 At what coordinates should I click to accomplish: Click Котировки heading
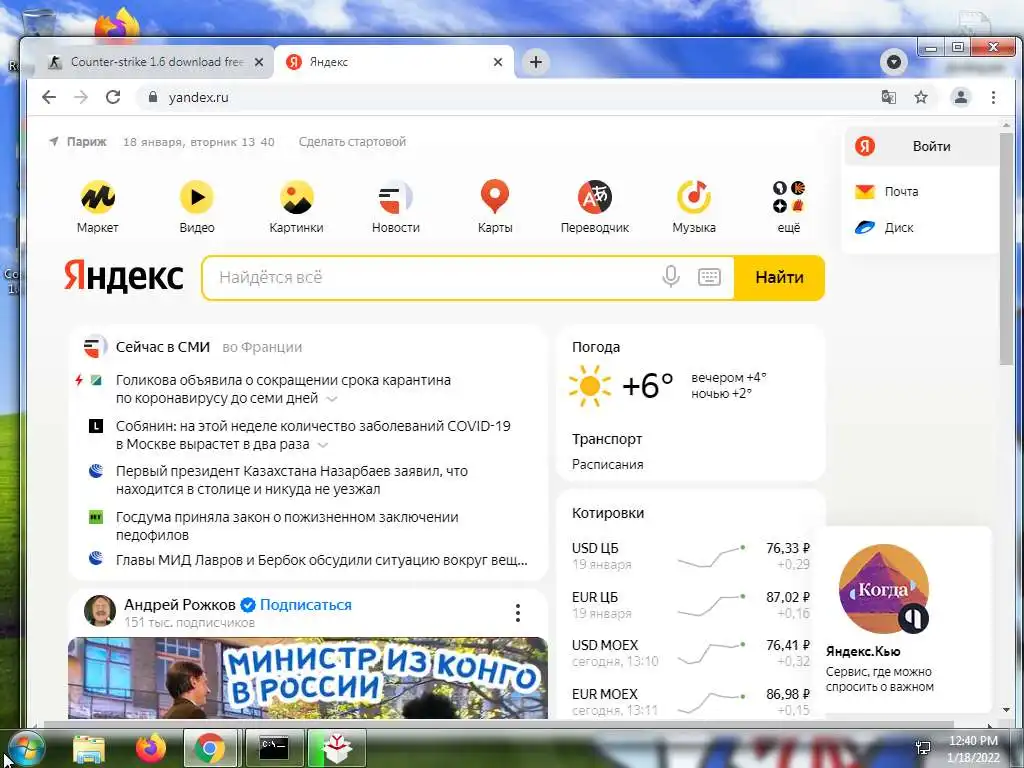[608, 513]
